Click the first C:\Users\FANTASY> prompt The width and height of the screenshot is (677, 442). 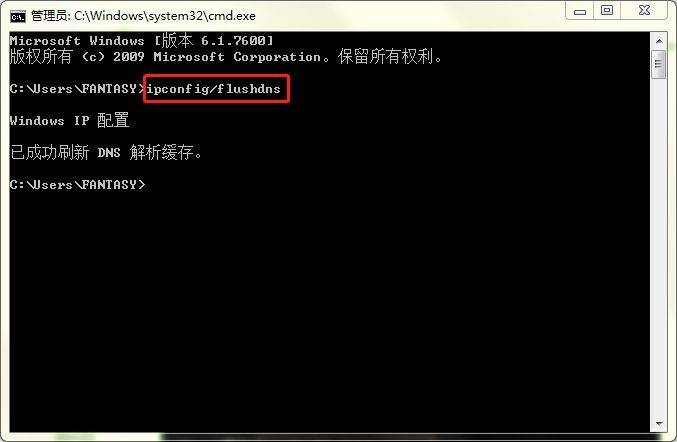click(x=77, y=89)
